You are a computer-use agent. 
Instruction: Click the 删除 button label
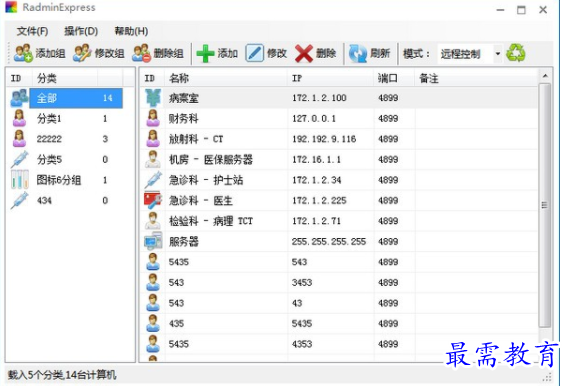point(326,54)
